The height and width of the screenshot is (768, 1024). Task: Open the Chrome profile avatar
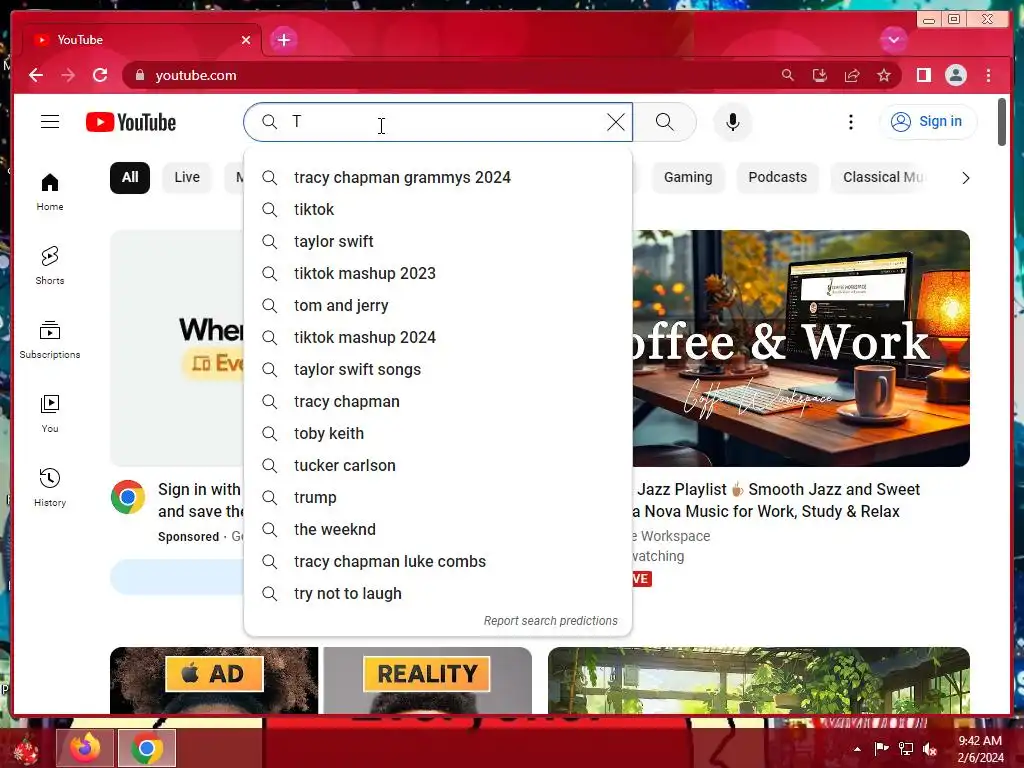click(955, 75)
